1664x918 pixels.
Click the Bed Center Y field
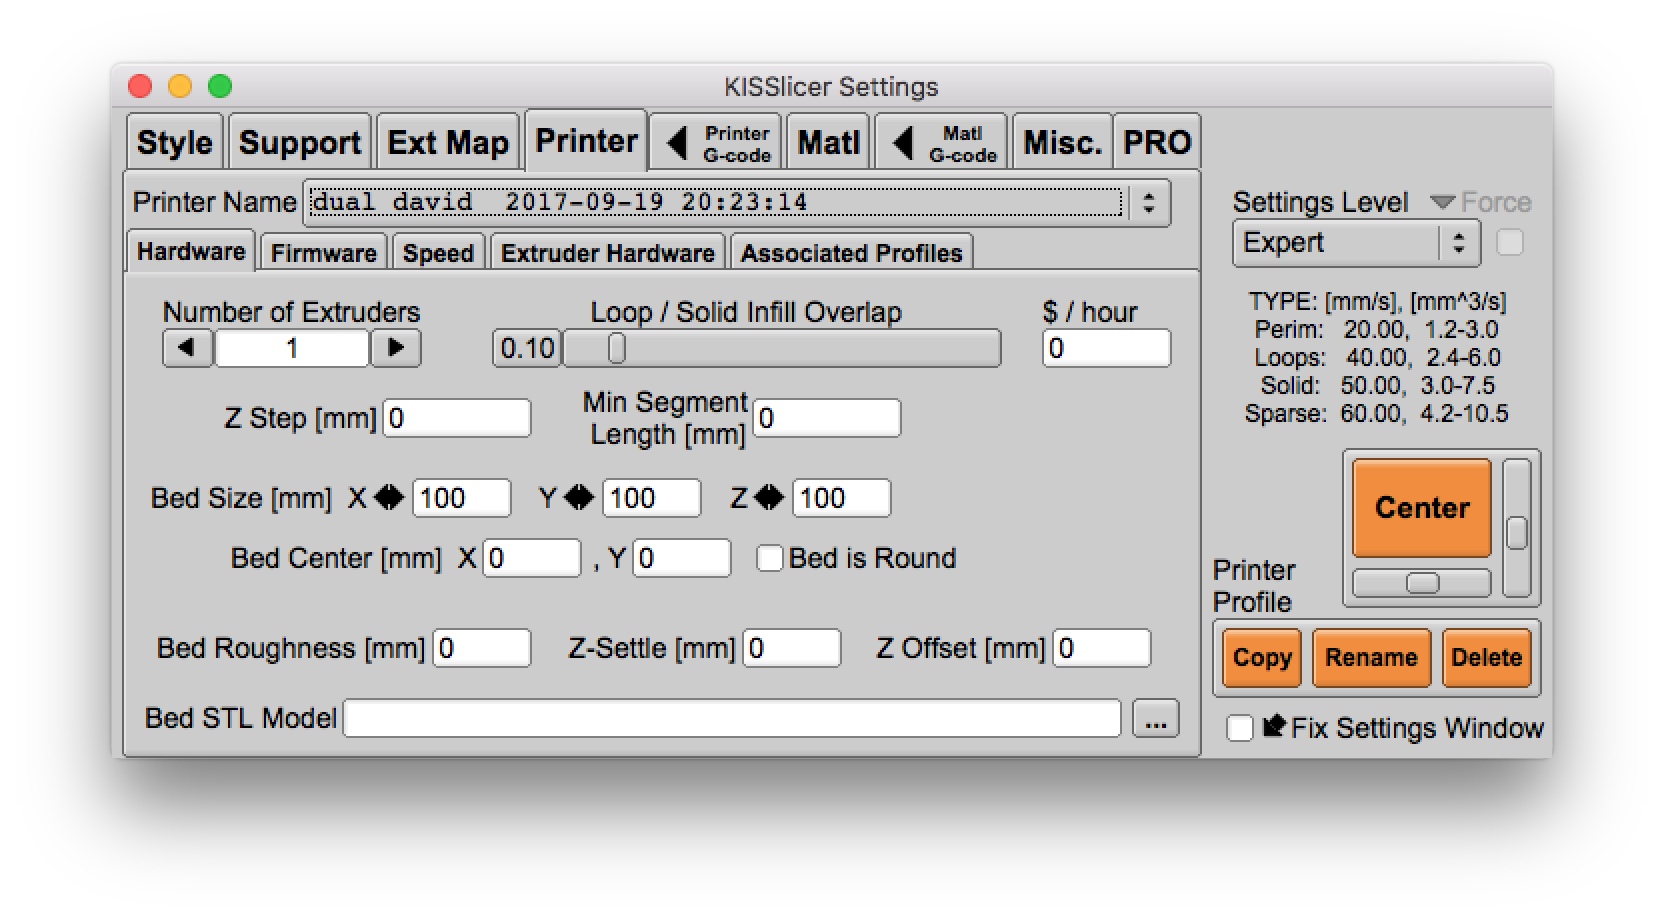pyautogui.click(x=682, y=558)
